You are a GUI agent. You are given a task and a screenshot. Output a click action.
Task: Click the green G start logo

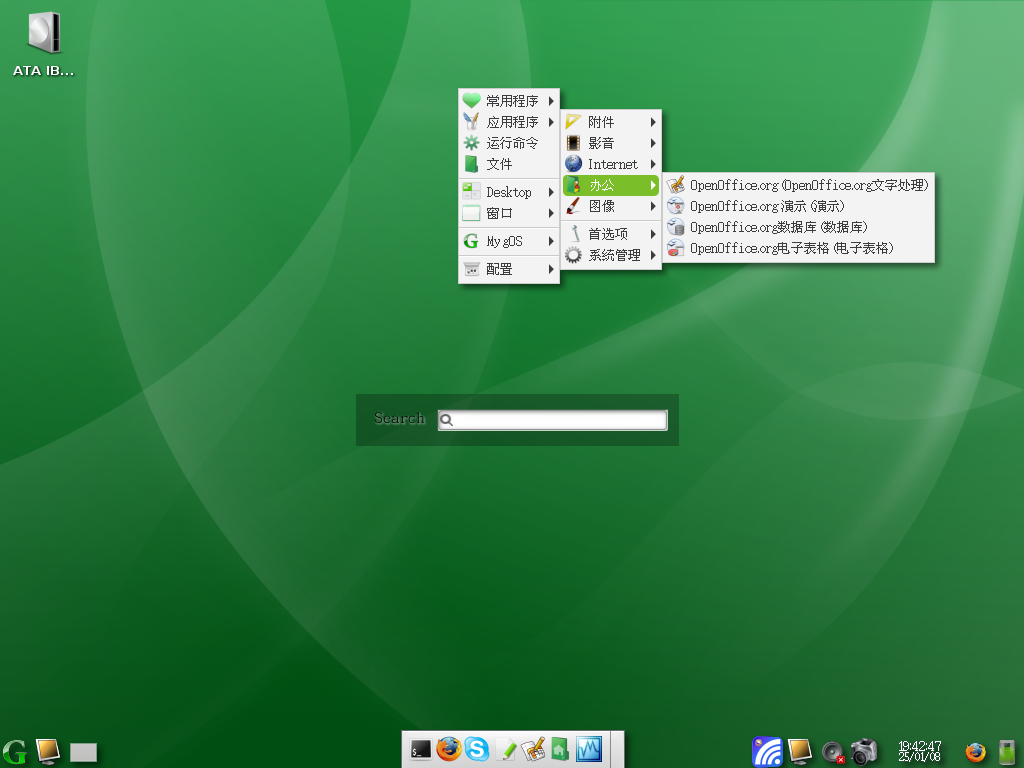pyautogui.click(x=14, y=751)
